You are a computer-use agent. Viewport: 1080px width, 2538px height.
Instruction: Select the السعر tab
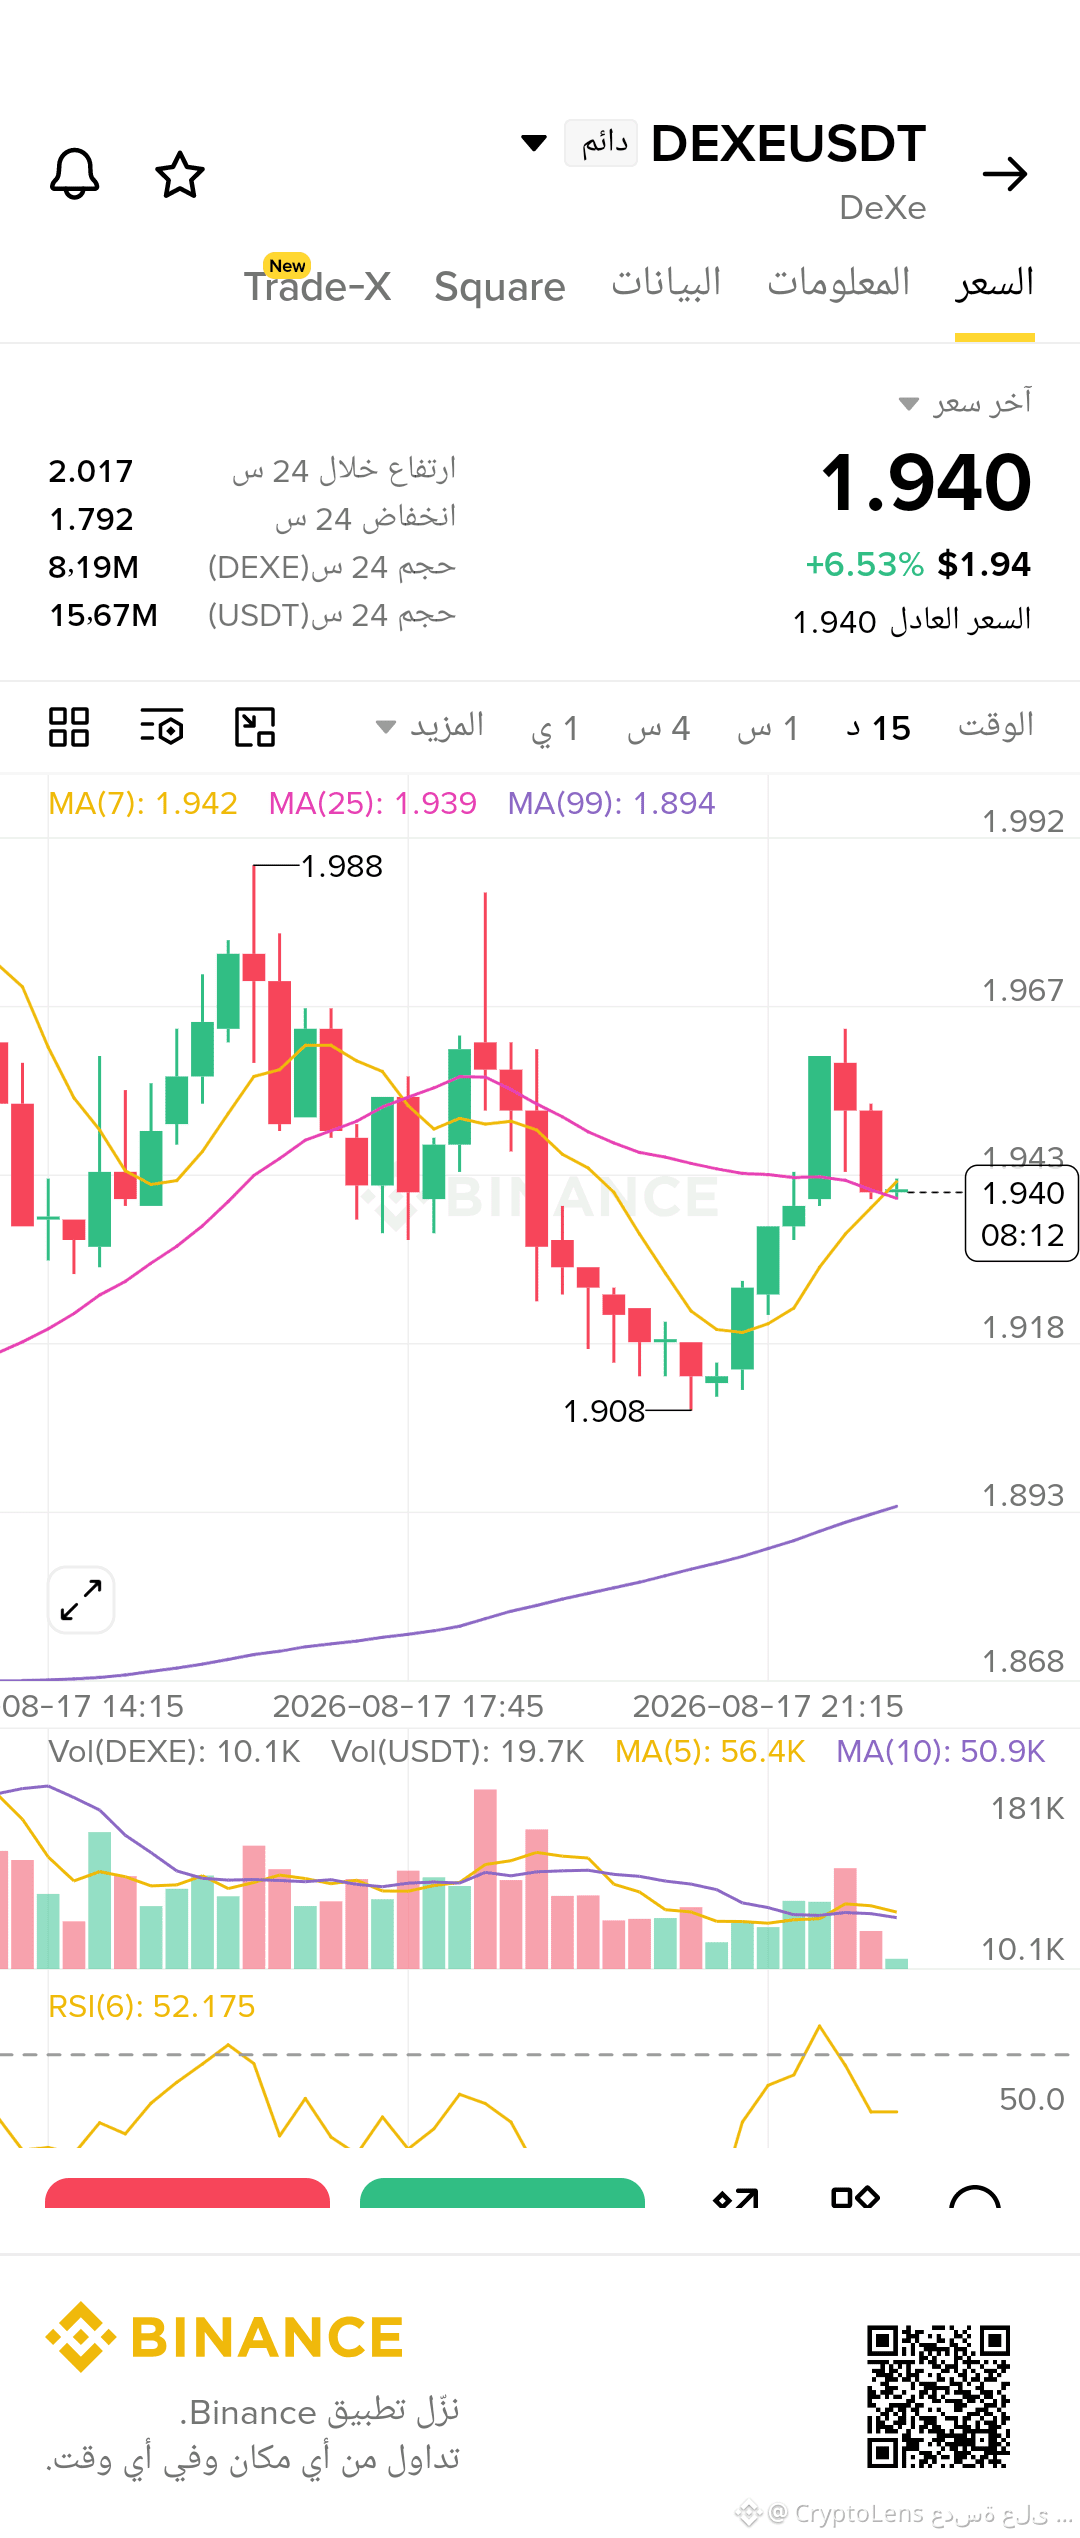tap(995, 284)
